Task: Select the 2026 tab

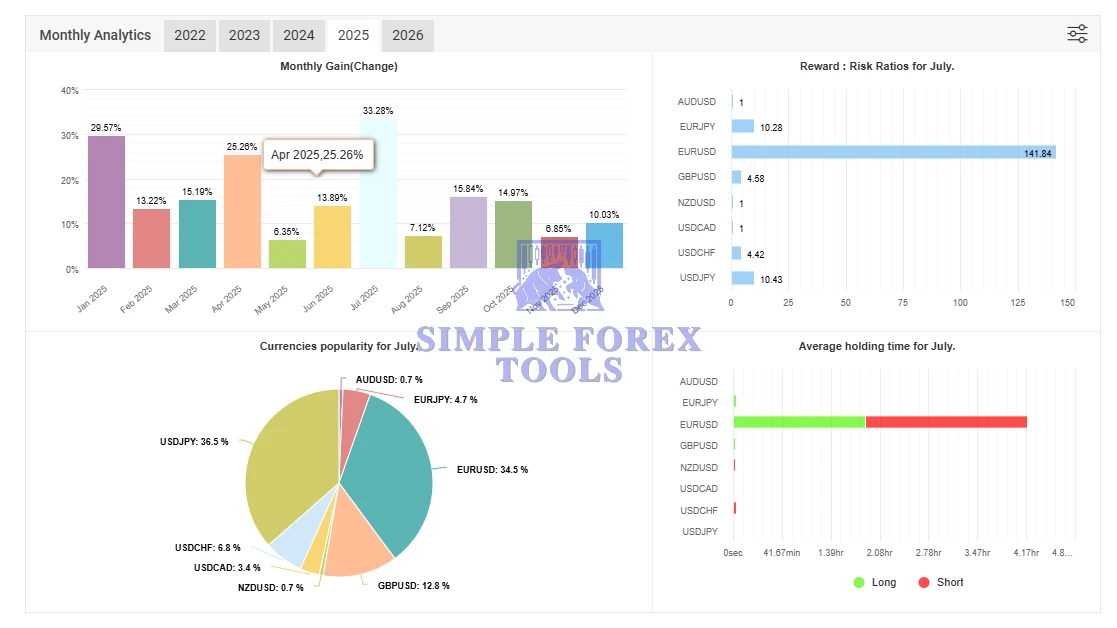Action: point(407,35)
